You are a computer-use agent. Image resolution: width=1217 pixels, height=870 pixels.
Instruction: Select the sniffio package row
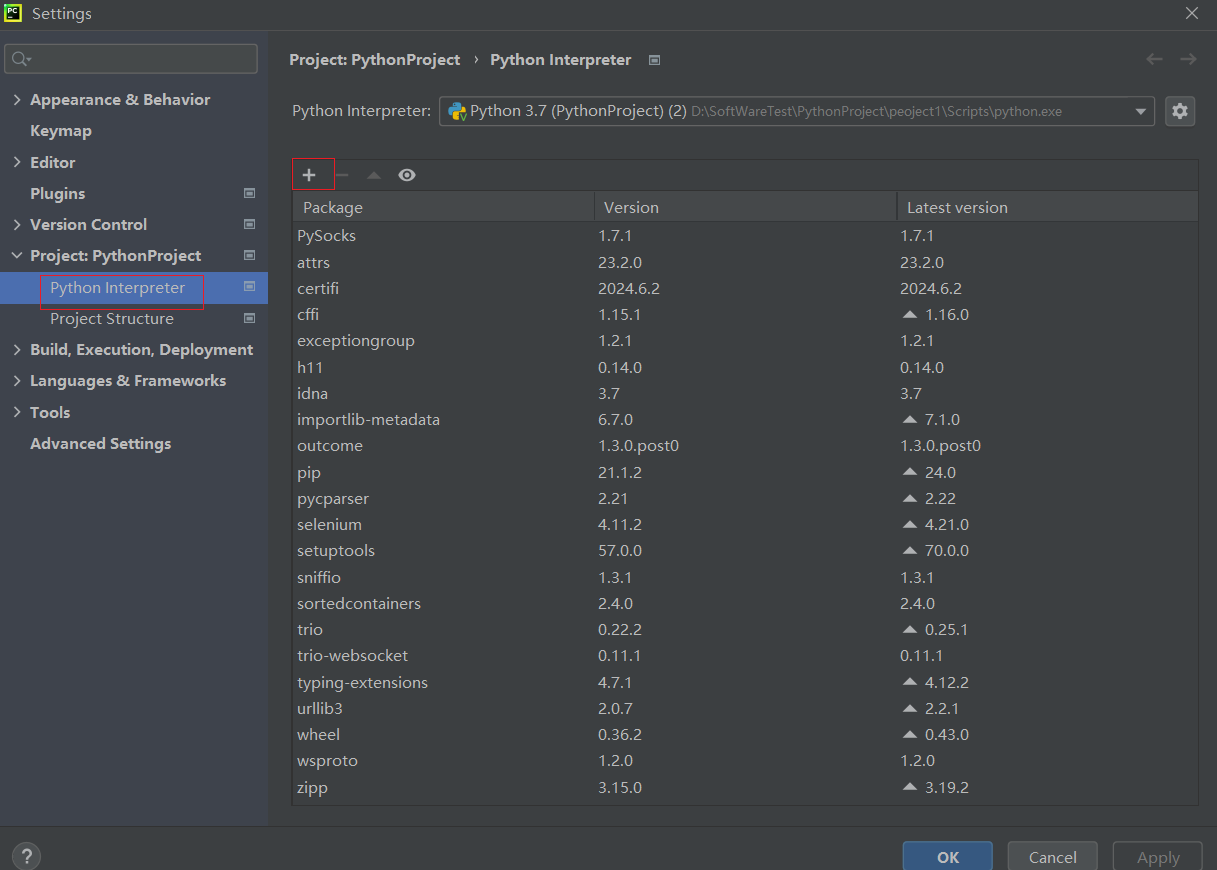[x=745, y=577]
